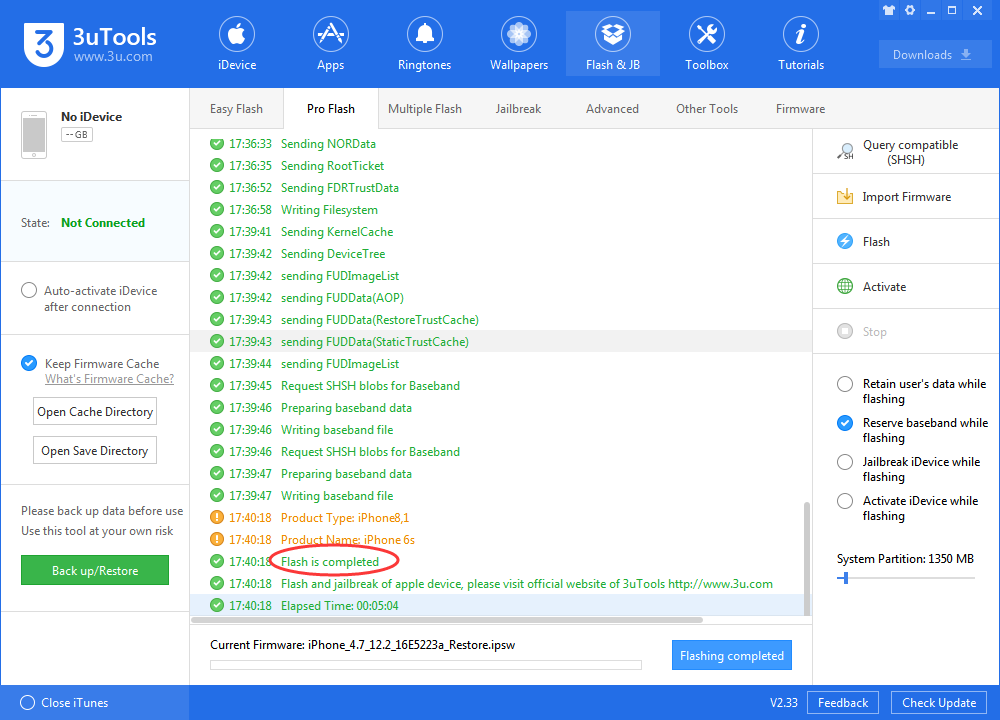
Task: Open What's Firmware Cache? link
Action: click(109, 379)
